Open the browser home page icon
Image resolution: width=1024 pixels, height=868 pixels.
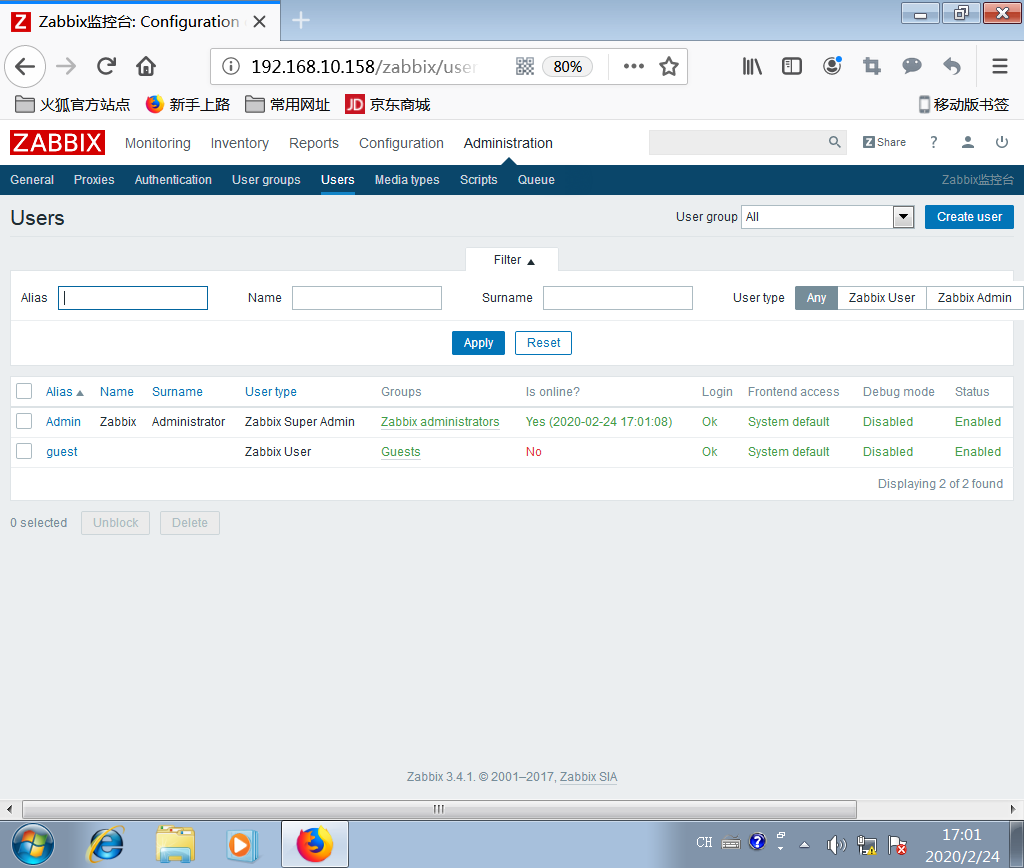coord(146,66)
